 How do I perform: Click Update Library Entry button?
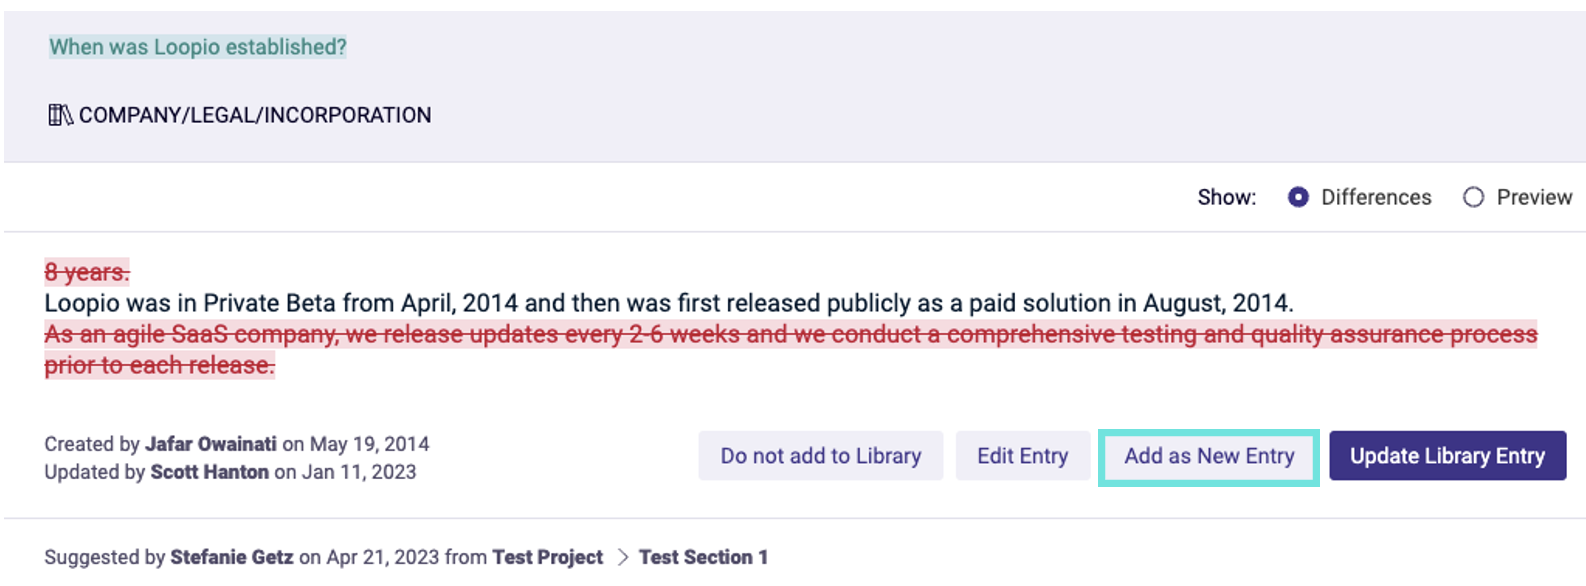[1447, 456]
